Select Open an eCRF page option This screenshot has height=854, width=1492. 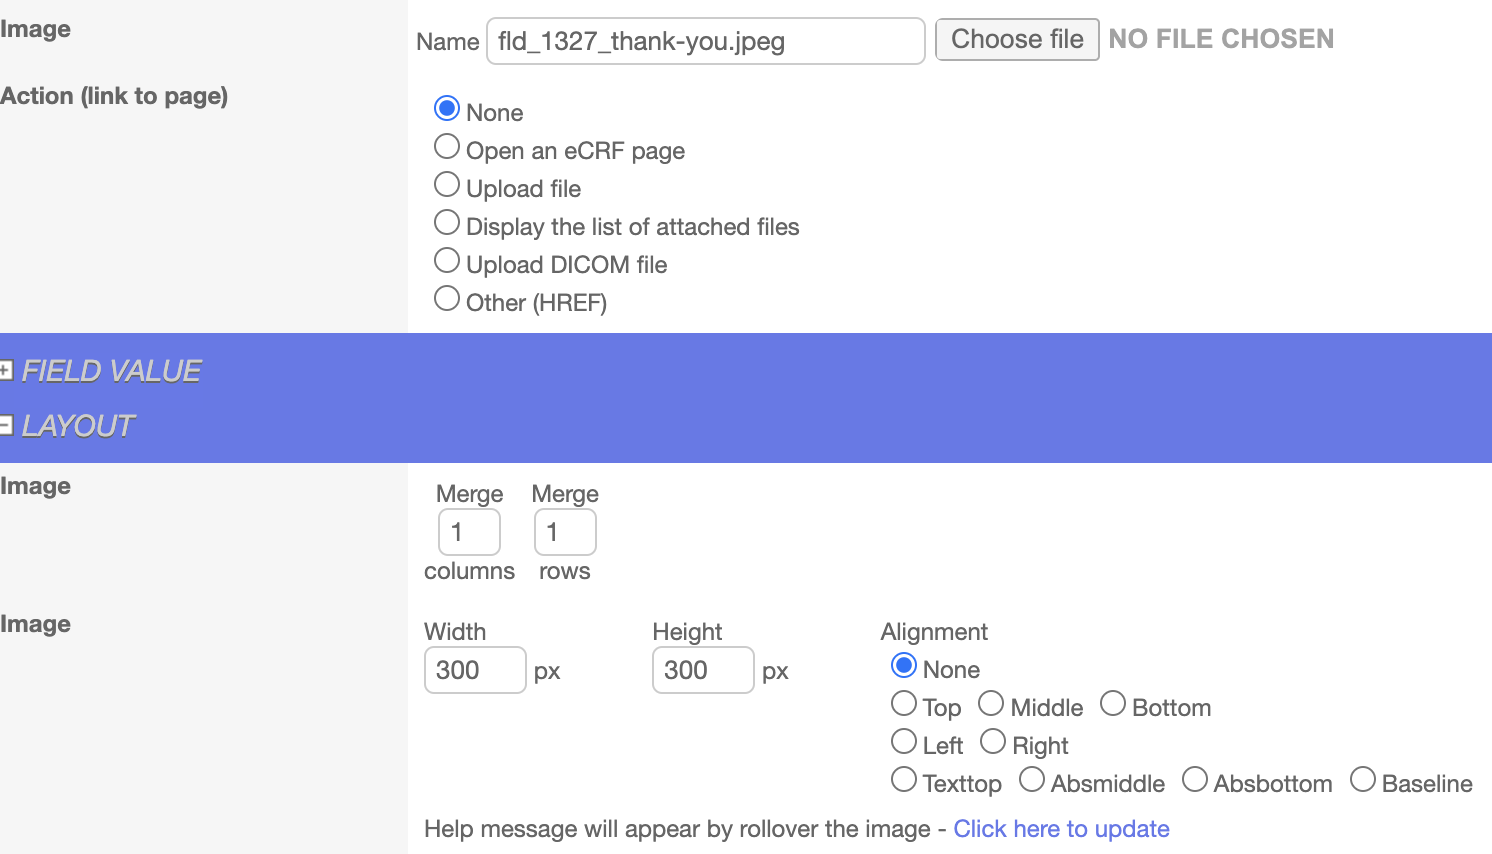point(447,147)
